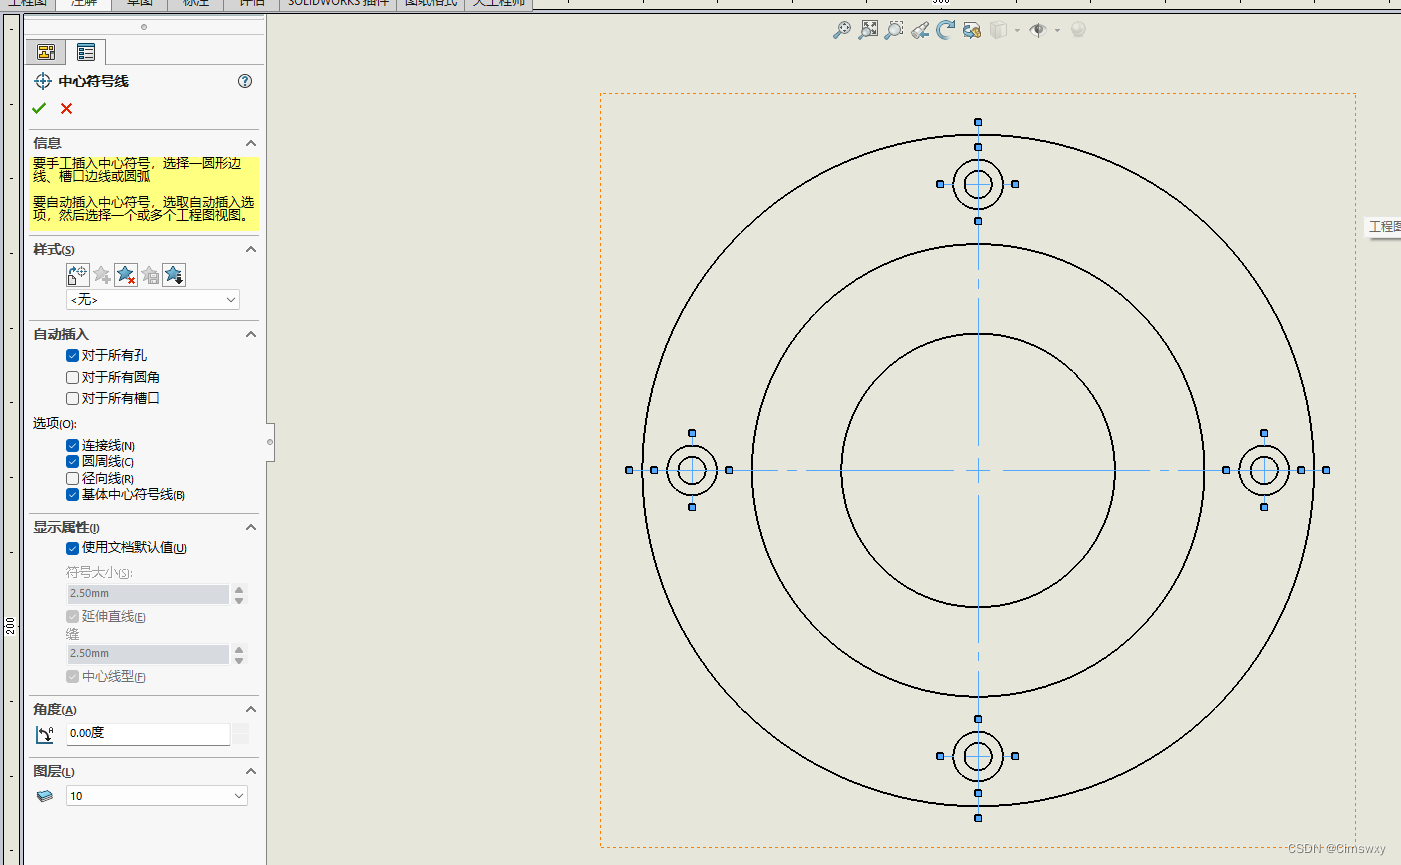The image size is (1401, 865).
Task: Select the bottom bolt hole center mark
Action: (978, 756)
